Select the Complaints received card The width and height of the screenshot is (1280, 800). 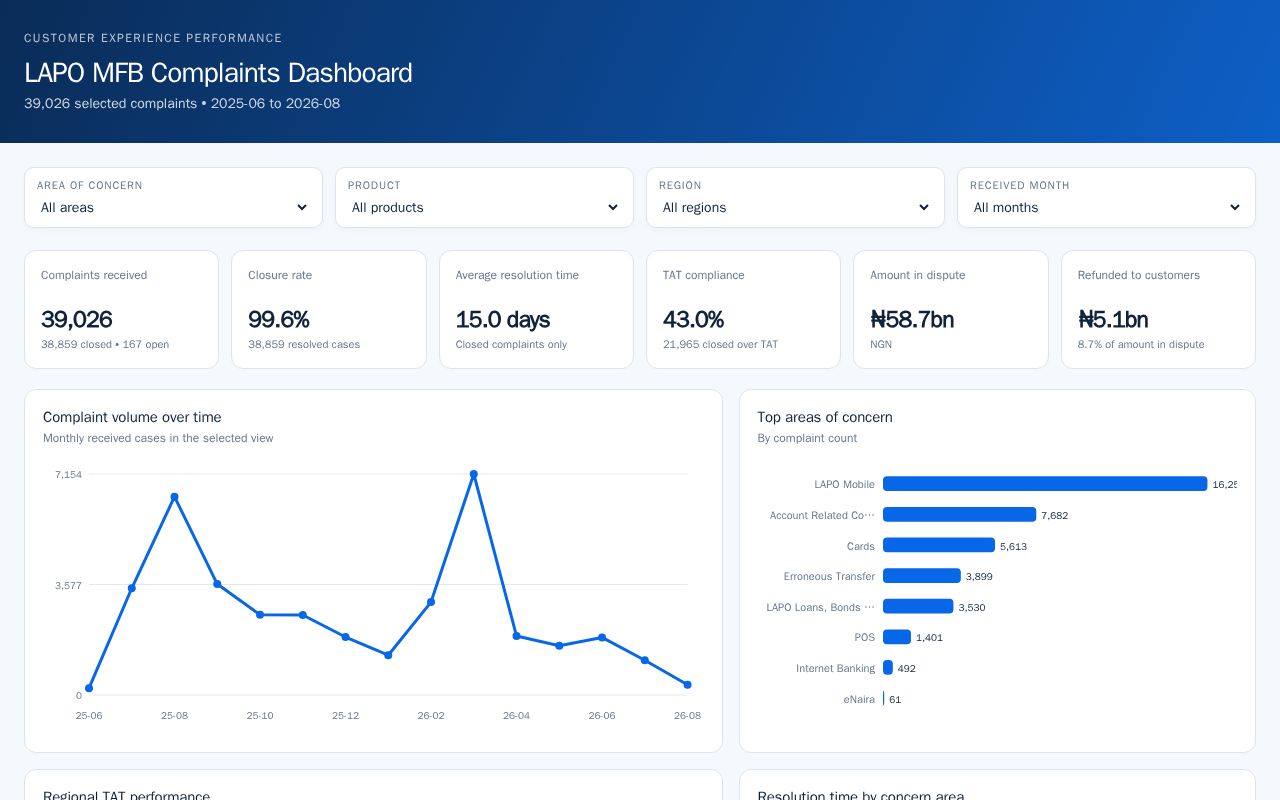pyautogui.click(x=121, y=309)
